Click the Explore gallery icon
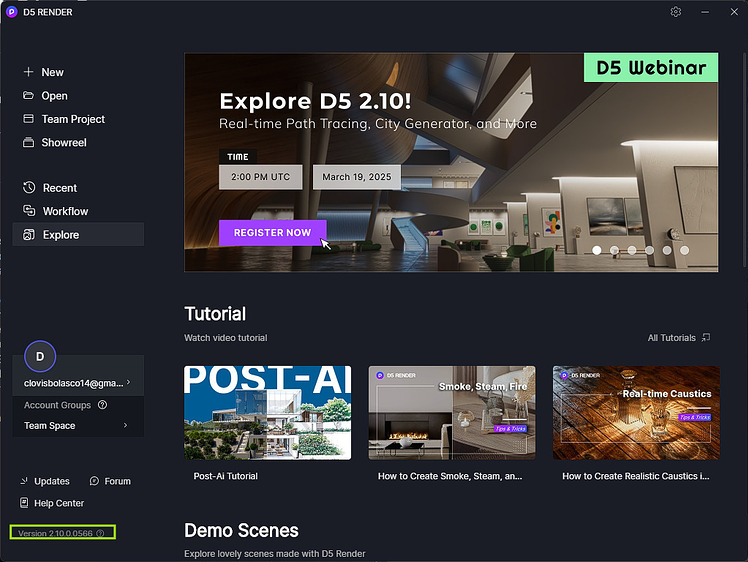 click(x=29, y=235)
